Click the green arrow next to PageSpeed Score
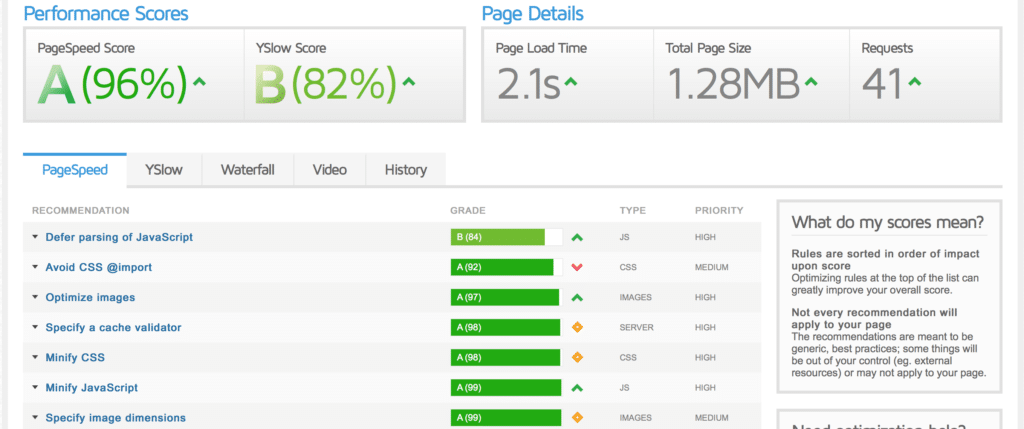This screenshot has width=1024, height=429. tap(199, 83)
